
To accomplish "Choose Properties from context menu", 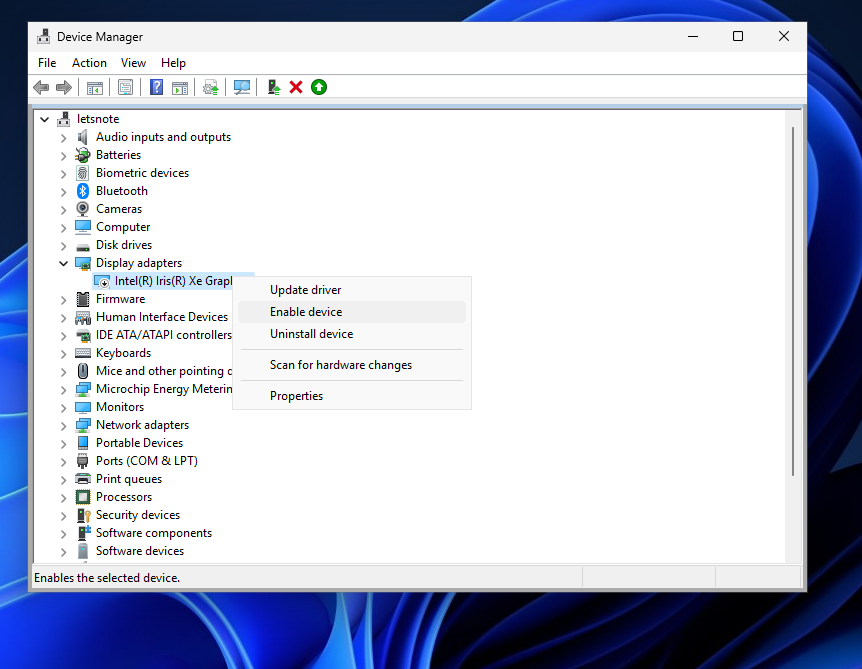I will pyautogui.click(x=352, y=396).
